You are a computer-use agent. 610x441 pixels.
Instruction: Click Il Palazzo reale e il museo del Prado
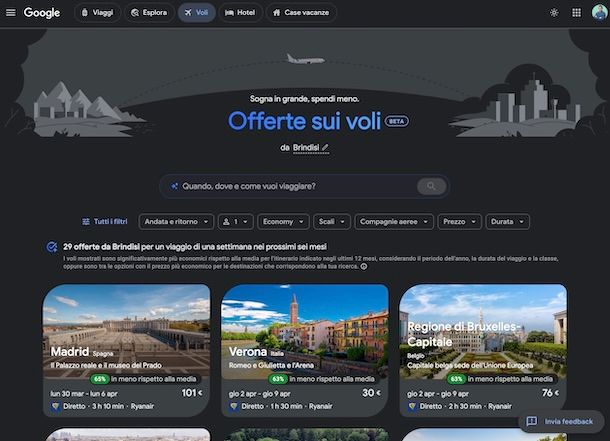coord(106,366)
